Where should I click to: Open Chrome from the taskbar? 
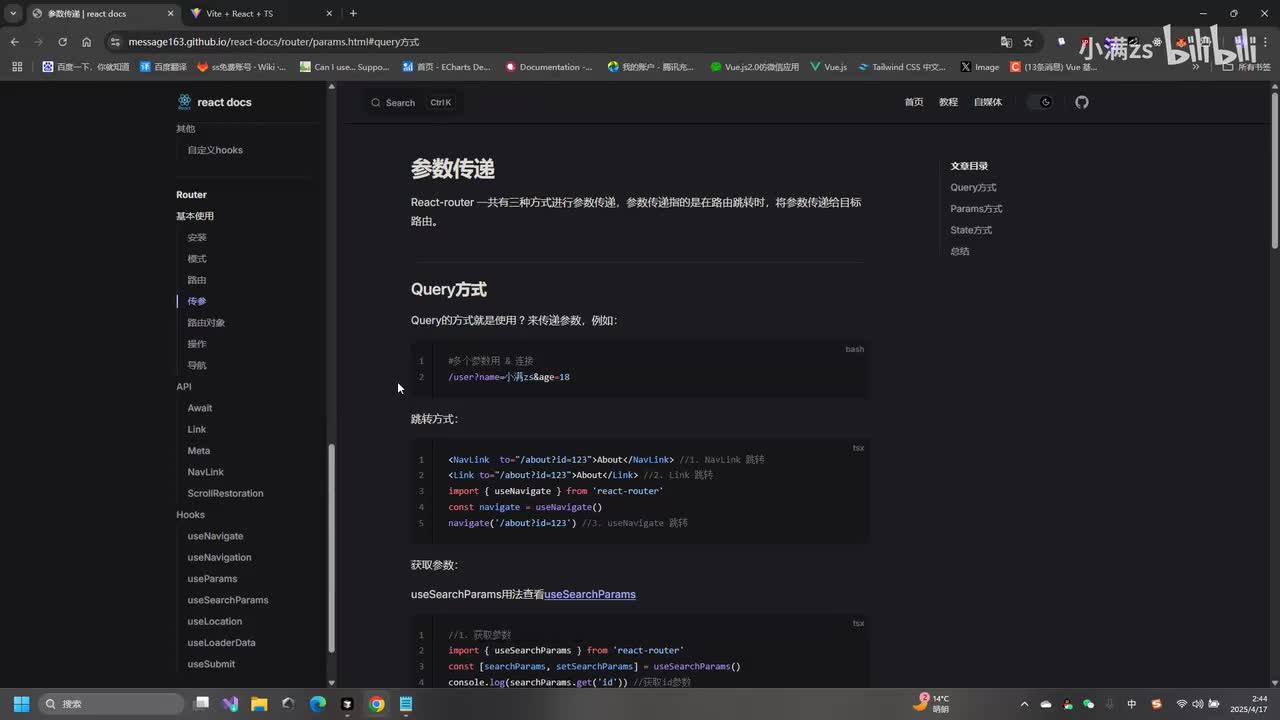coord(376,704)
